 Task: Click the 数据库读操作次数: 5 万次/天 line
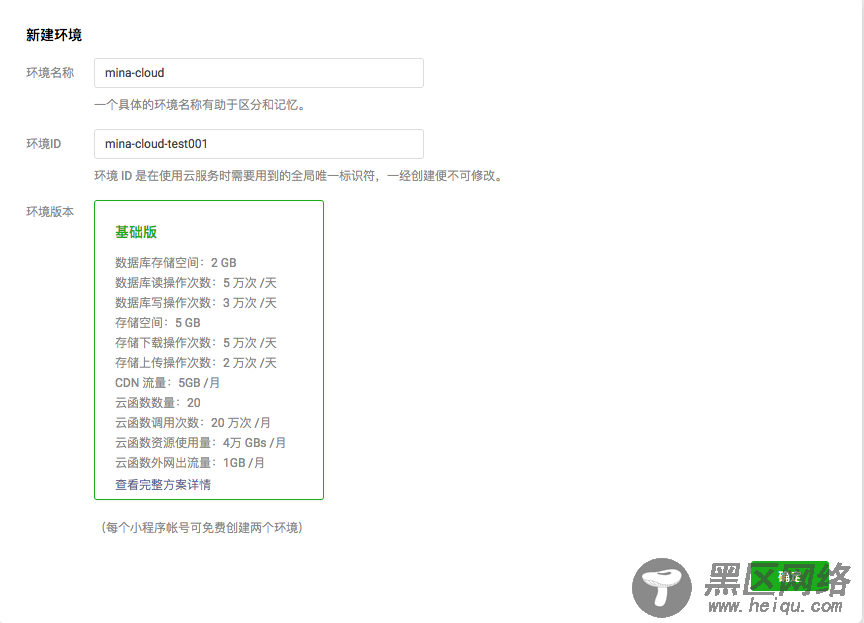tap(196, 283)
